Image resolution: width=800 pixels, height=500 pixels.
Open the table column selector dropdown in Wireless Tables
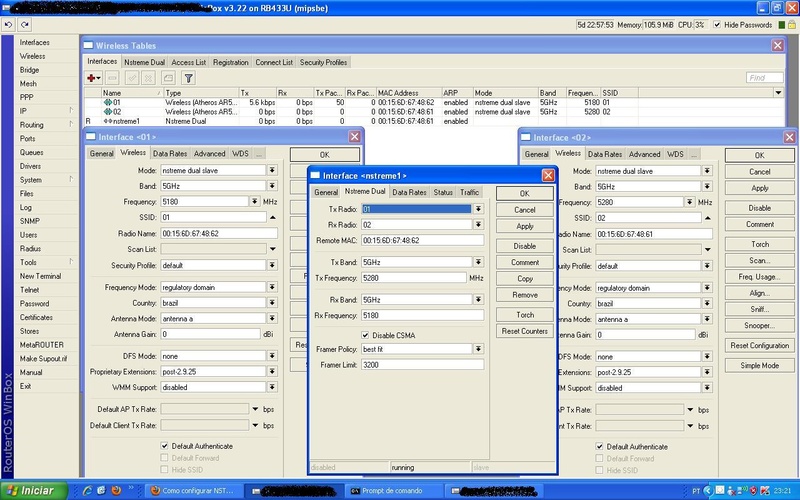coord(778,93)
